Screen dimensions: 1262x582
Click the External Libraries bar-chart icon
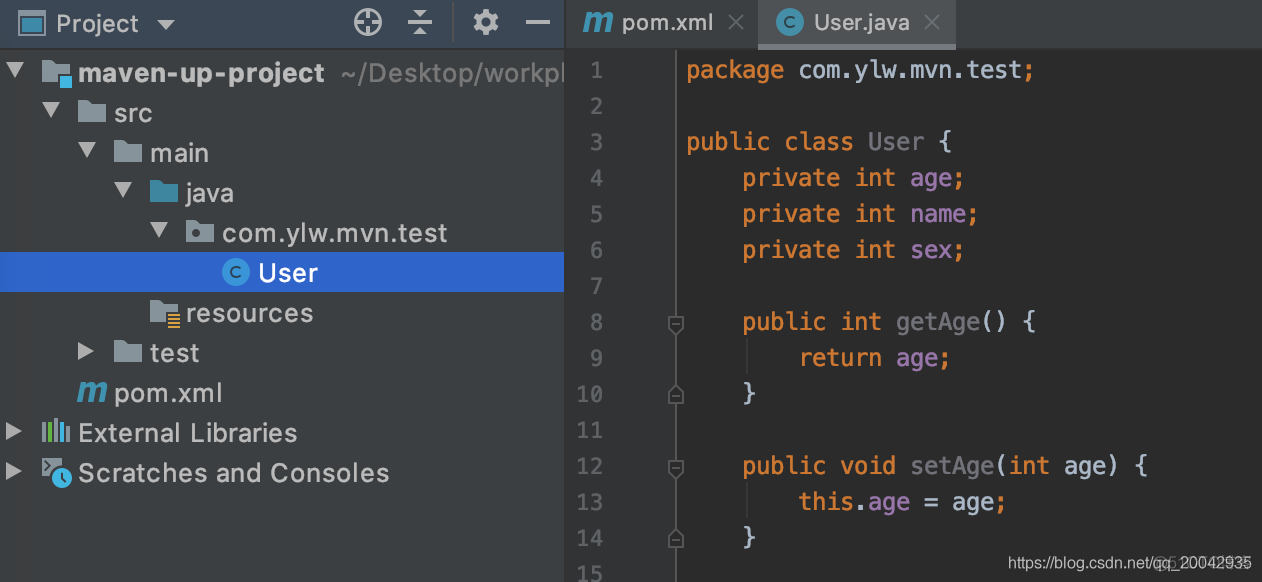(55, 432)
